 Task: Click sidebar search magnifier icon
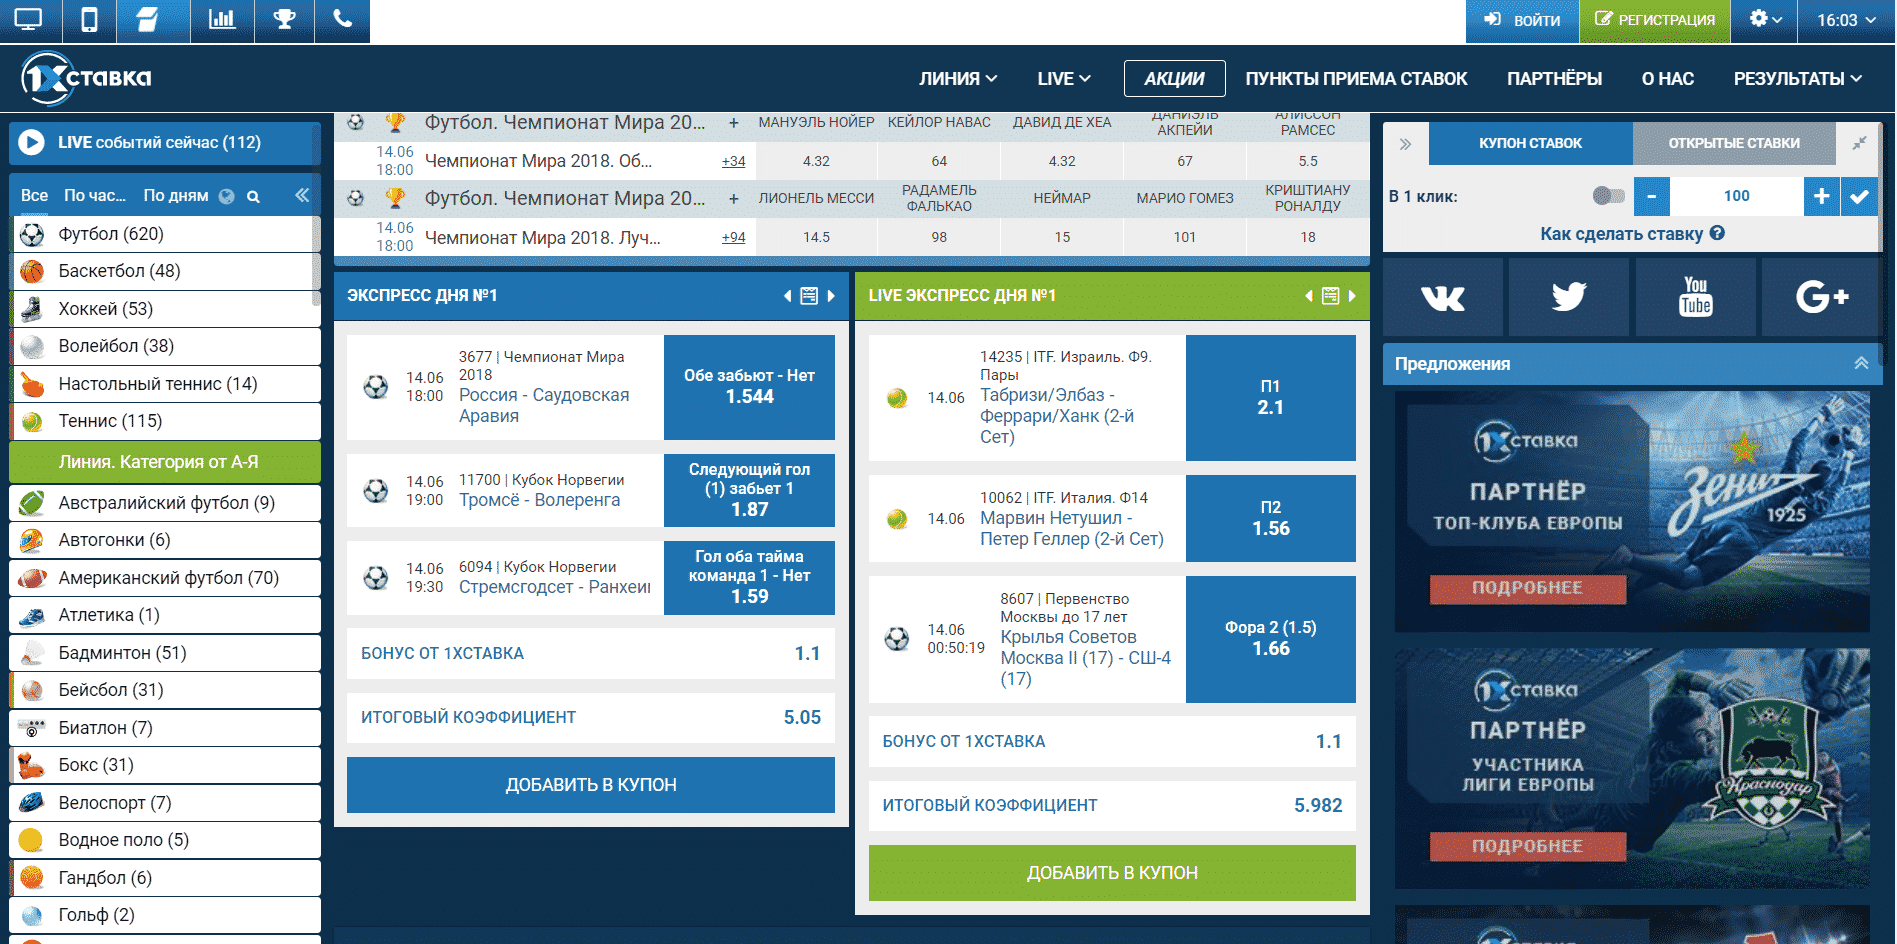253,197
